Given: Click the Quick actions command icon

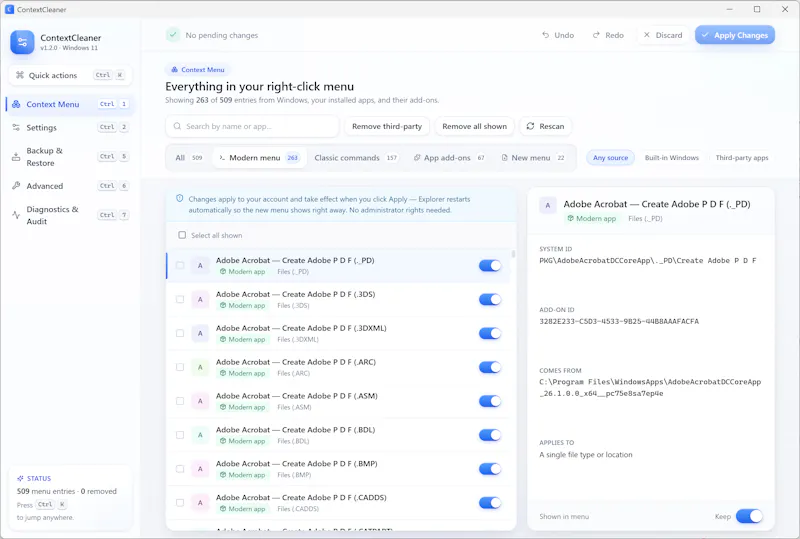Looking at the screenshot, I should coord(20,75).
